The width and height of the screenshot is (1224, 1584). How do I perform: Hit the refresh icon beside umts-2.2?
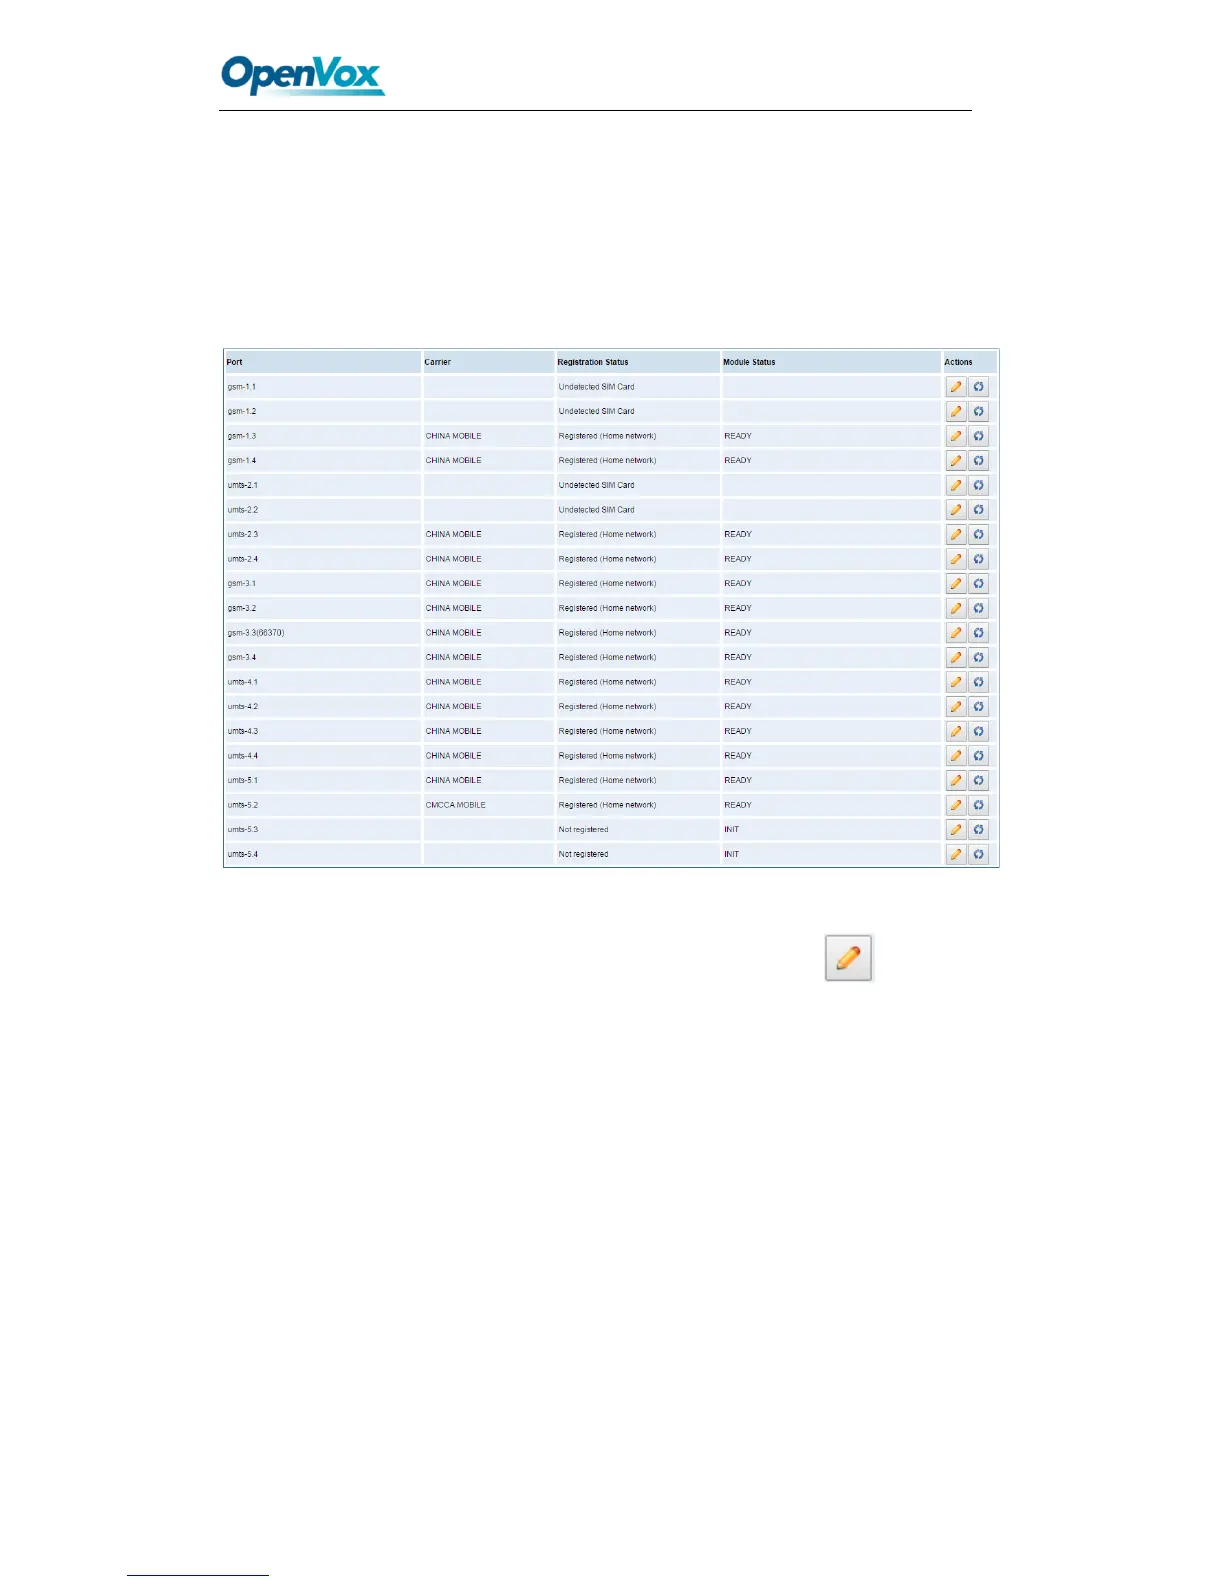click(979, 510)
